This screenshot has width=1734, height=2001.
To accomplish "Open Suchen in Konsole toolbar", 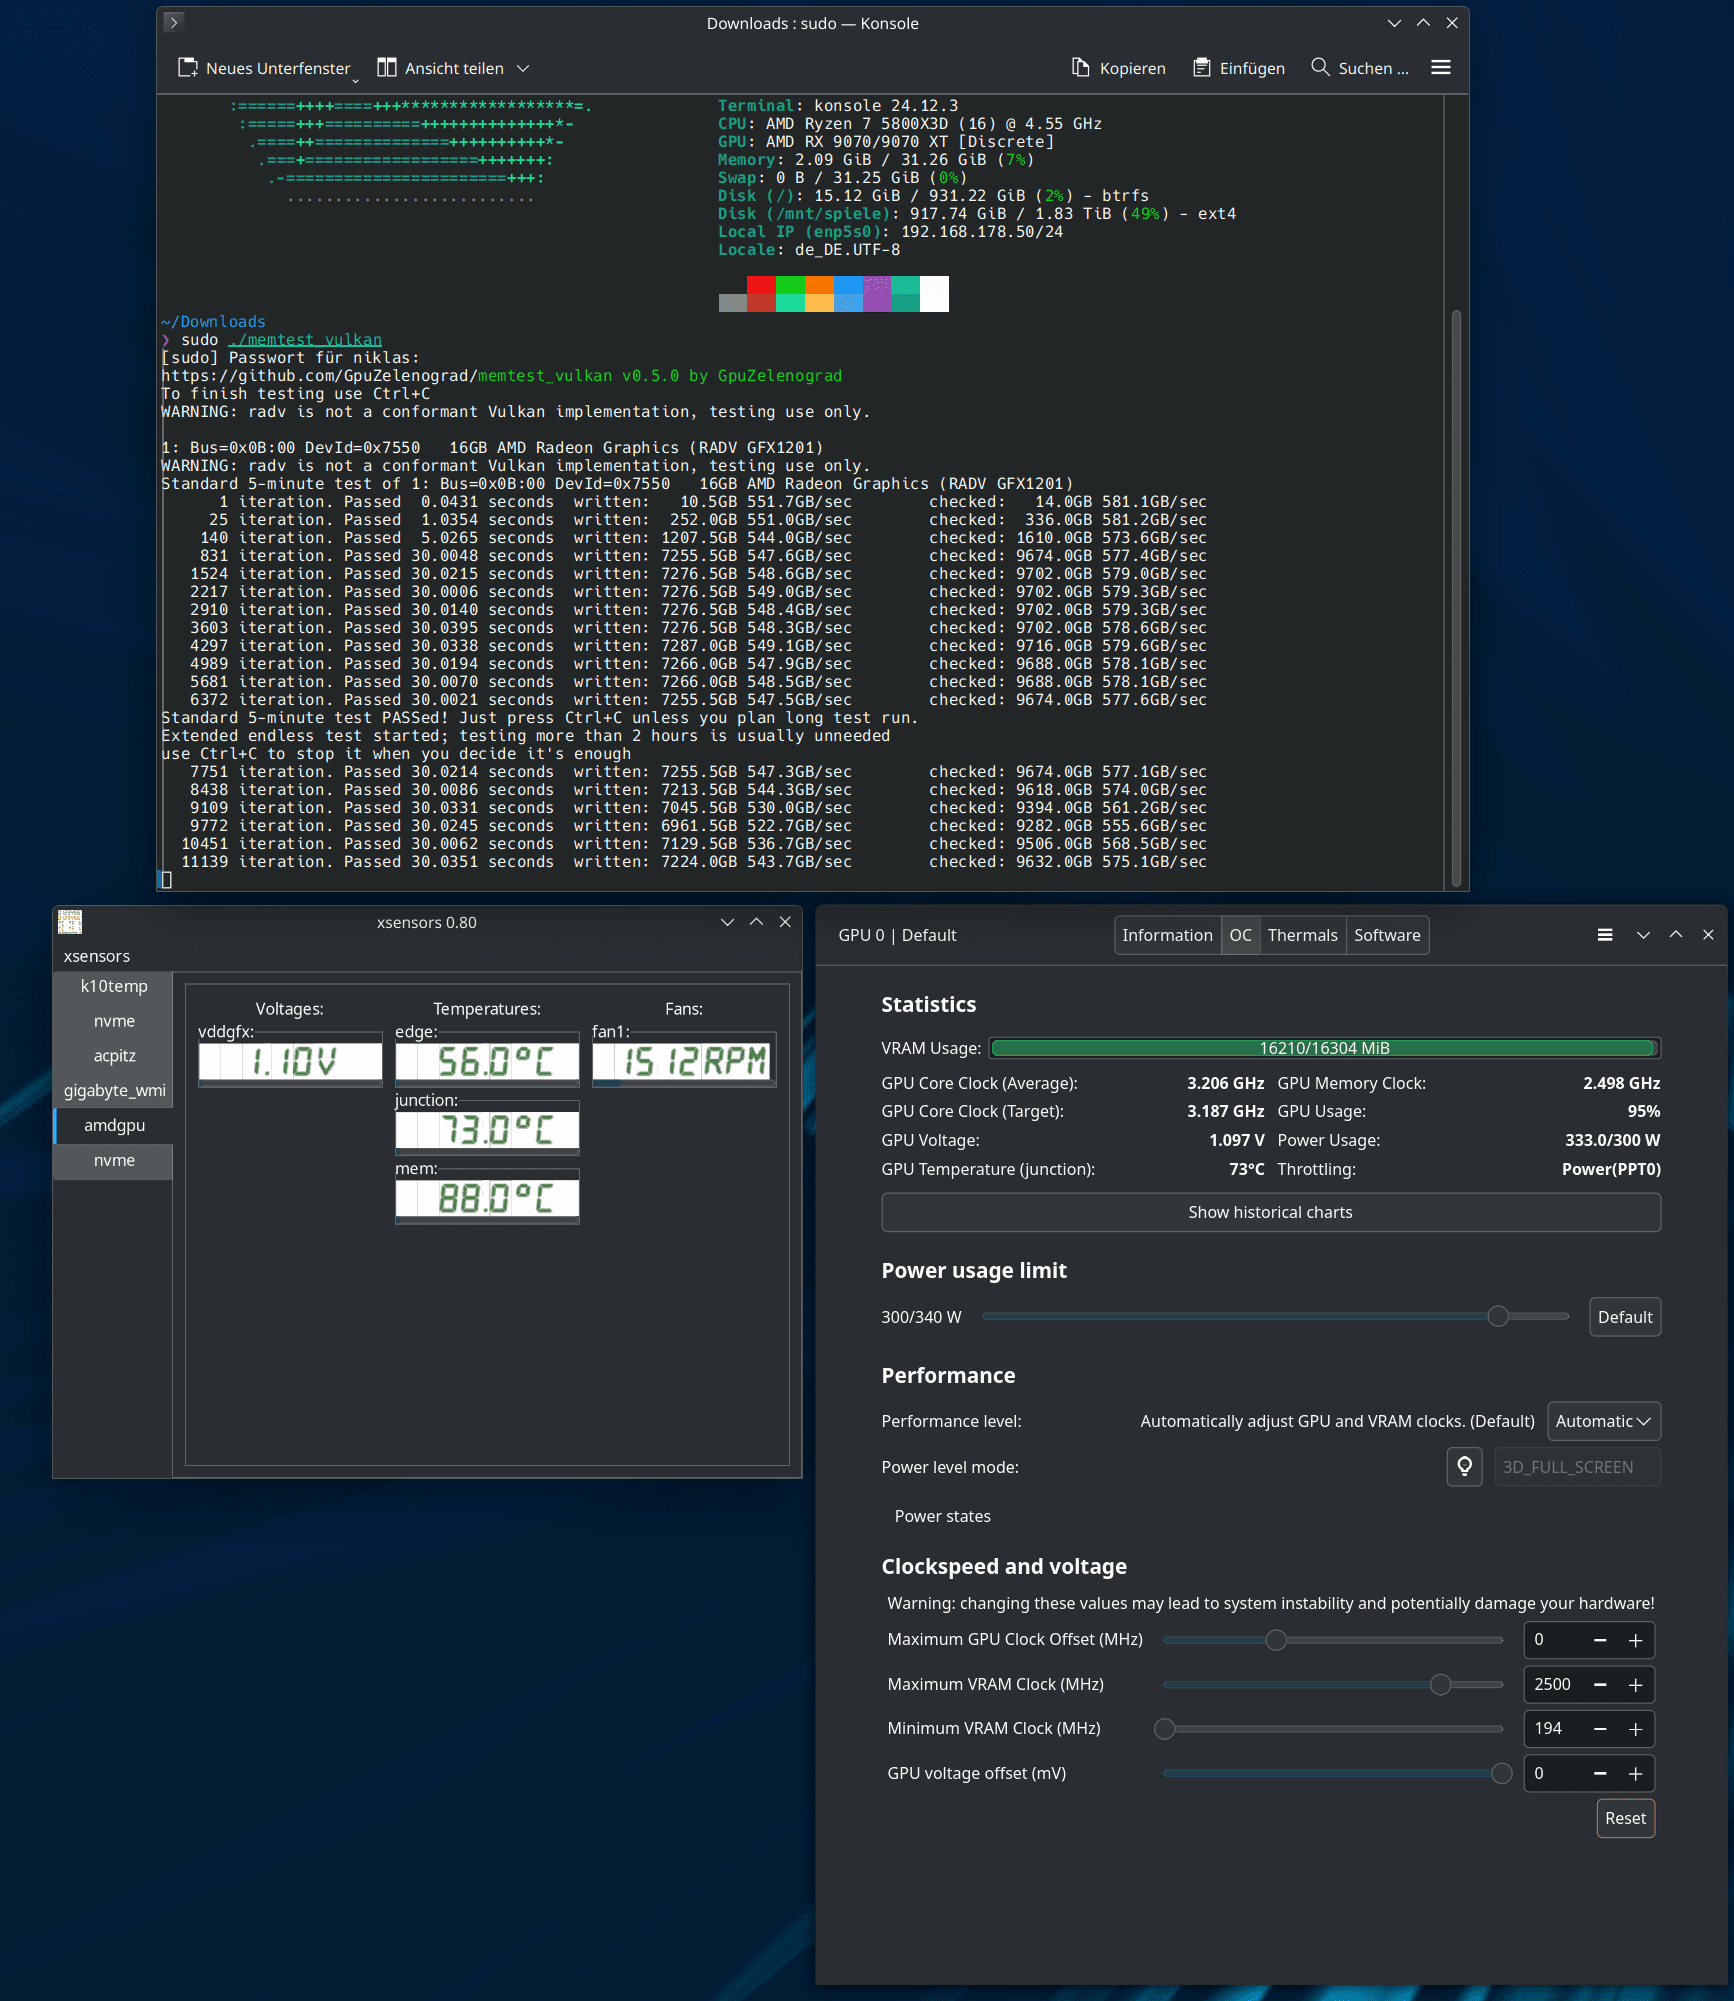I will [1359, 68].
